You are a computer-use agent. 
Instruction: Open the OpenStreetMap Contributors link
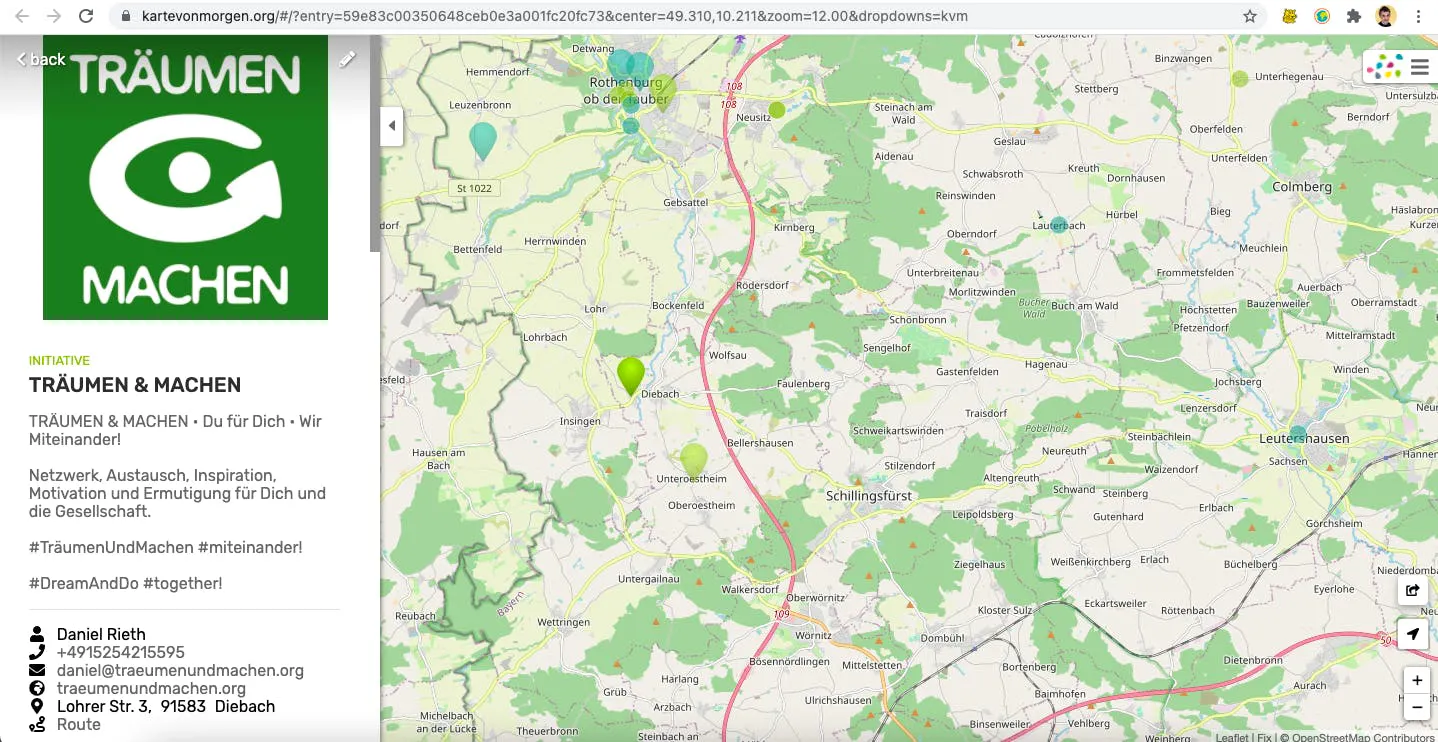pos(1363,738)
